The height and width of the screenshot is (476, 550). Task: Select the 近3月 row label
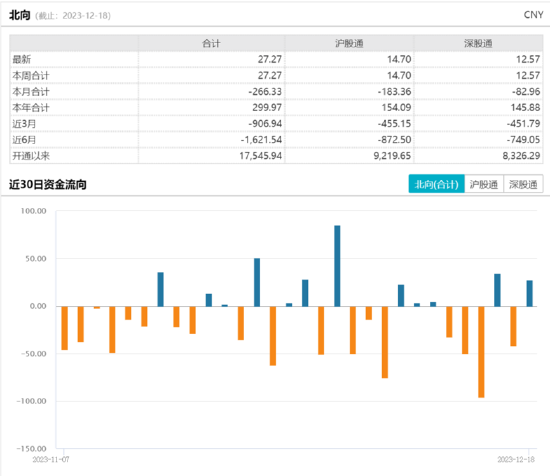click(24, 123)
